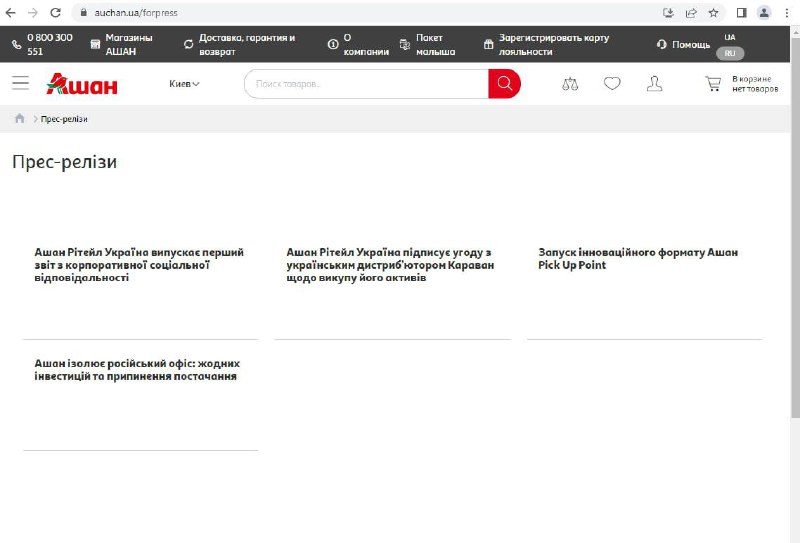Open product comparison scales icon
Viewport: 800px width, 543px height.
tap(570, 84)
